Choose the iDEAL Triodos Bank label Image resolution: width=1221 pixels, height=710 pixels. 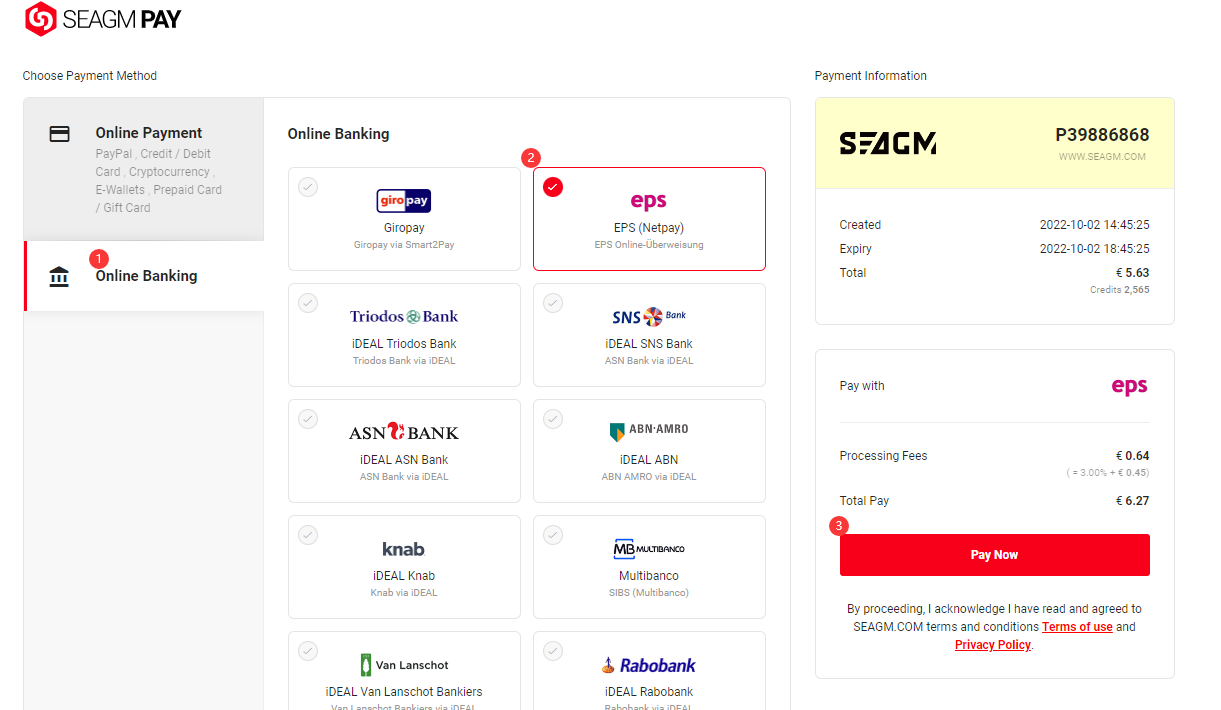[x=404, y=344]
